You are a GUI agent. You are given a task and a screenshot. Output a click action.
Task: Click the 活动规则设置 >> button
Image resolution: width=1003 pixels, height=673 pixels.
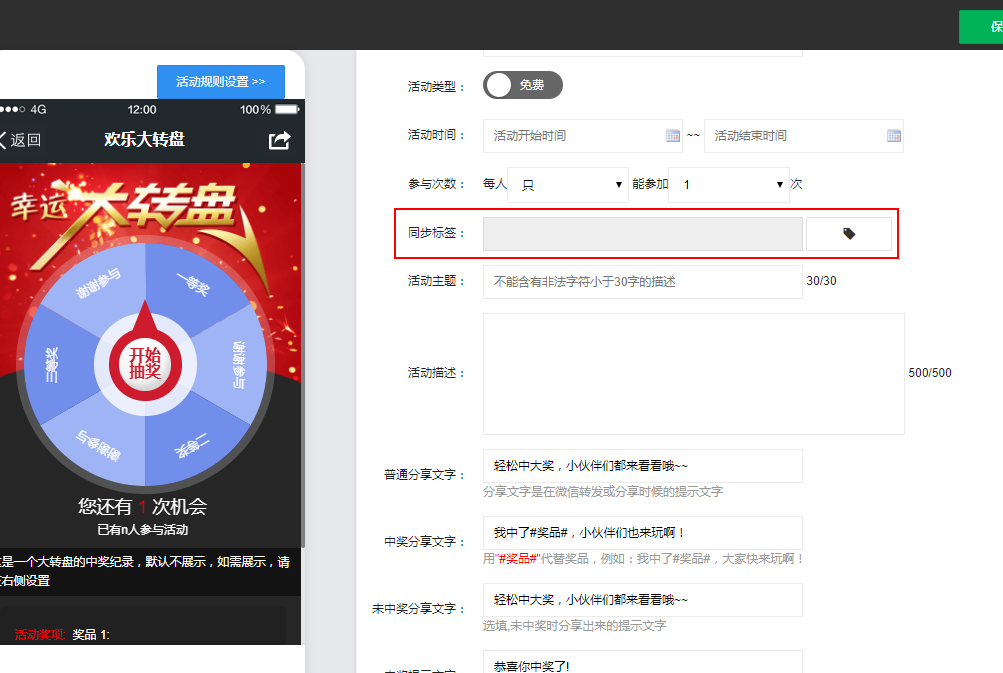(220, 82)
